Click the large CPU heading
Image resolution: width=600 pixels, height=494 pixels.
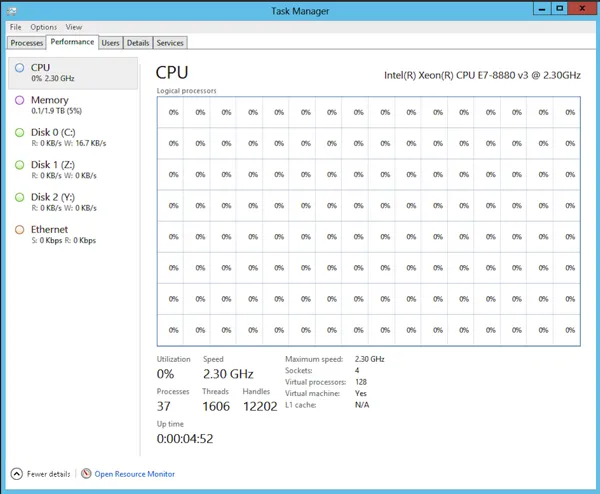click(x=172, y=73)
